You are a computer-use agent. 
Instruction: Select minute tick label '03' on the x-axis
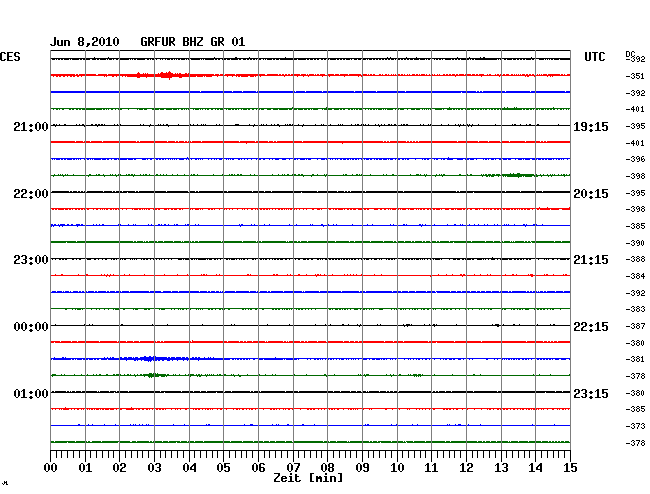[154, 468]
